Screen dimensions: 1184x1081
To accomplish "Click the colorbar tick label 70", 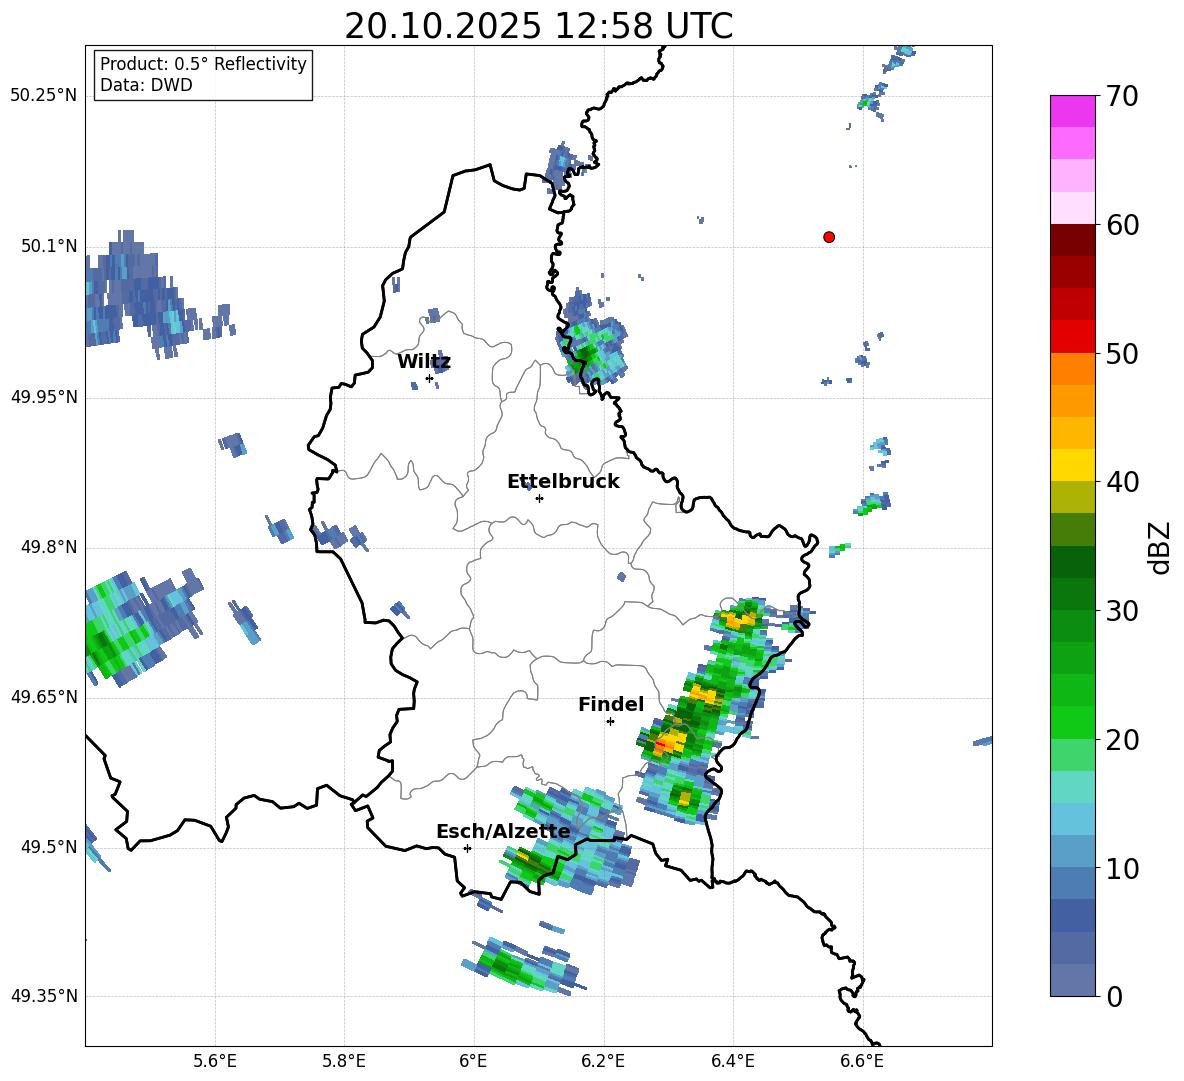I will coord(1121,96).
